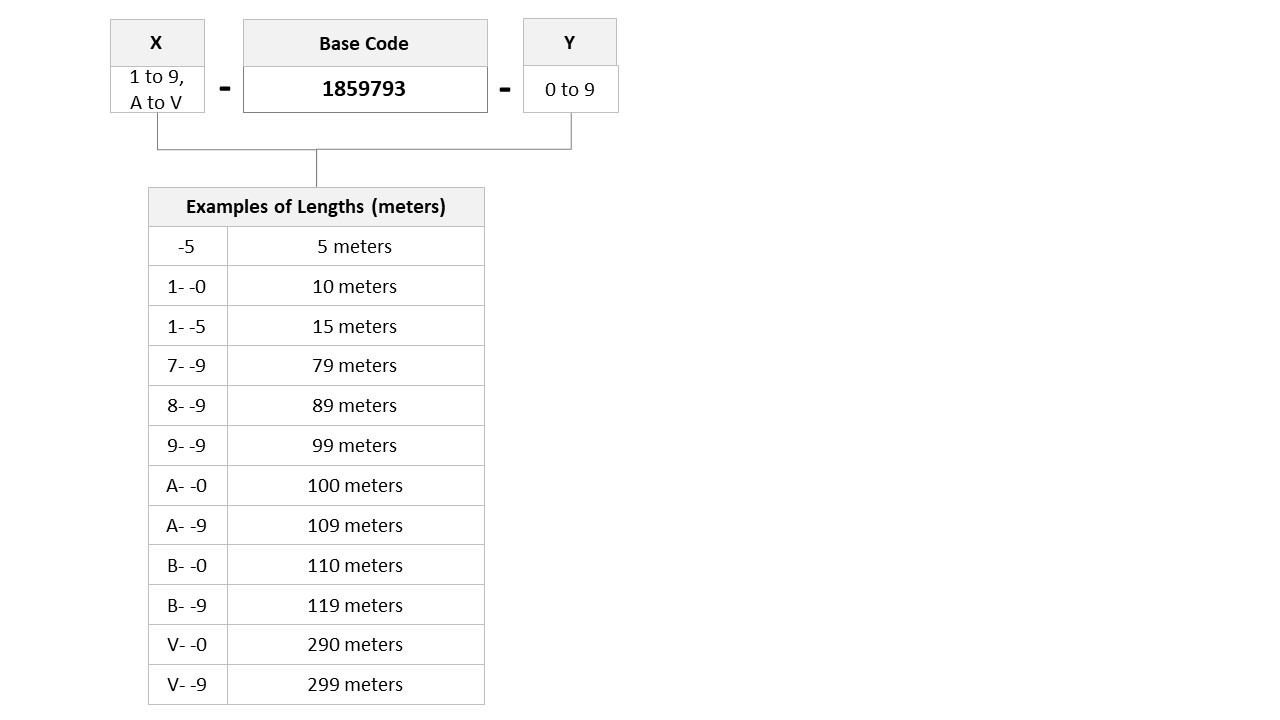Screen dimensions: 1280x720
Task: Select the '9- -9' code cell
Action: tap(188, 445)
